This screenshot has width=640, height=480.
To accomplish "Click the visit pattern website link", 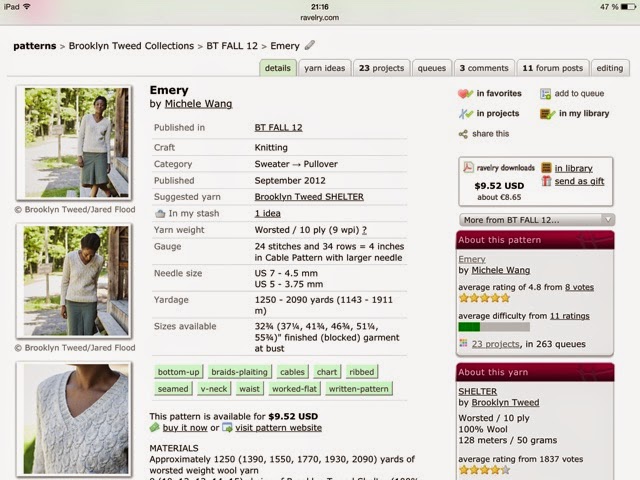I will 278,428.
